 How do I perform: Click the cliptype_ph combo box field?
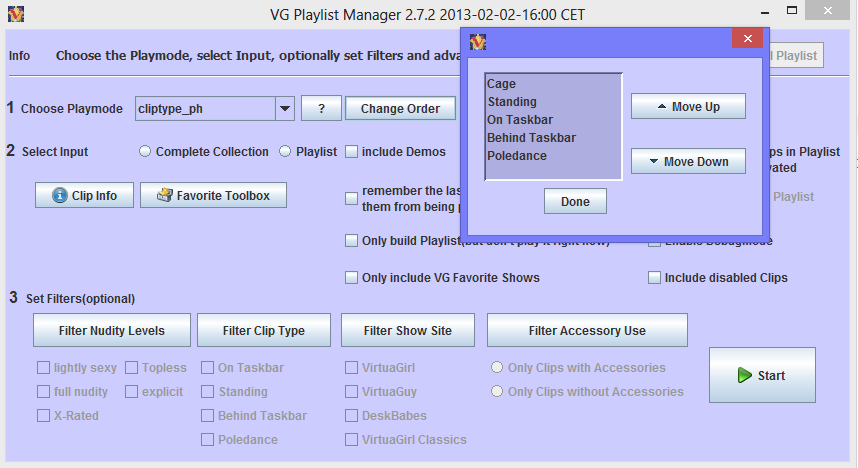[x=203, y=109]
